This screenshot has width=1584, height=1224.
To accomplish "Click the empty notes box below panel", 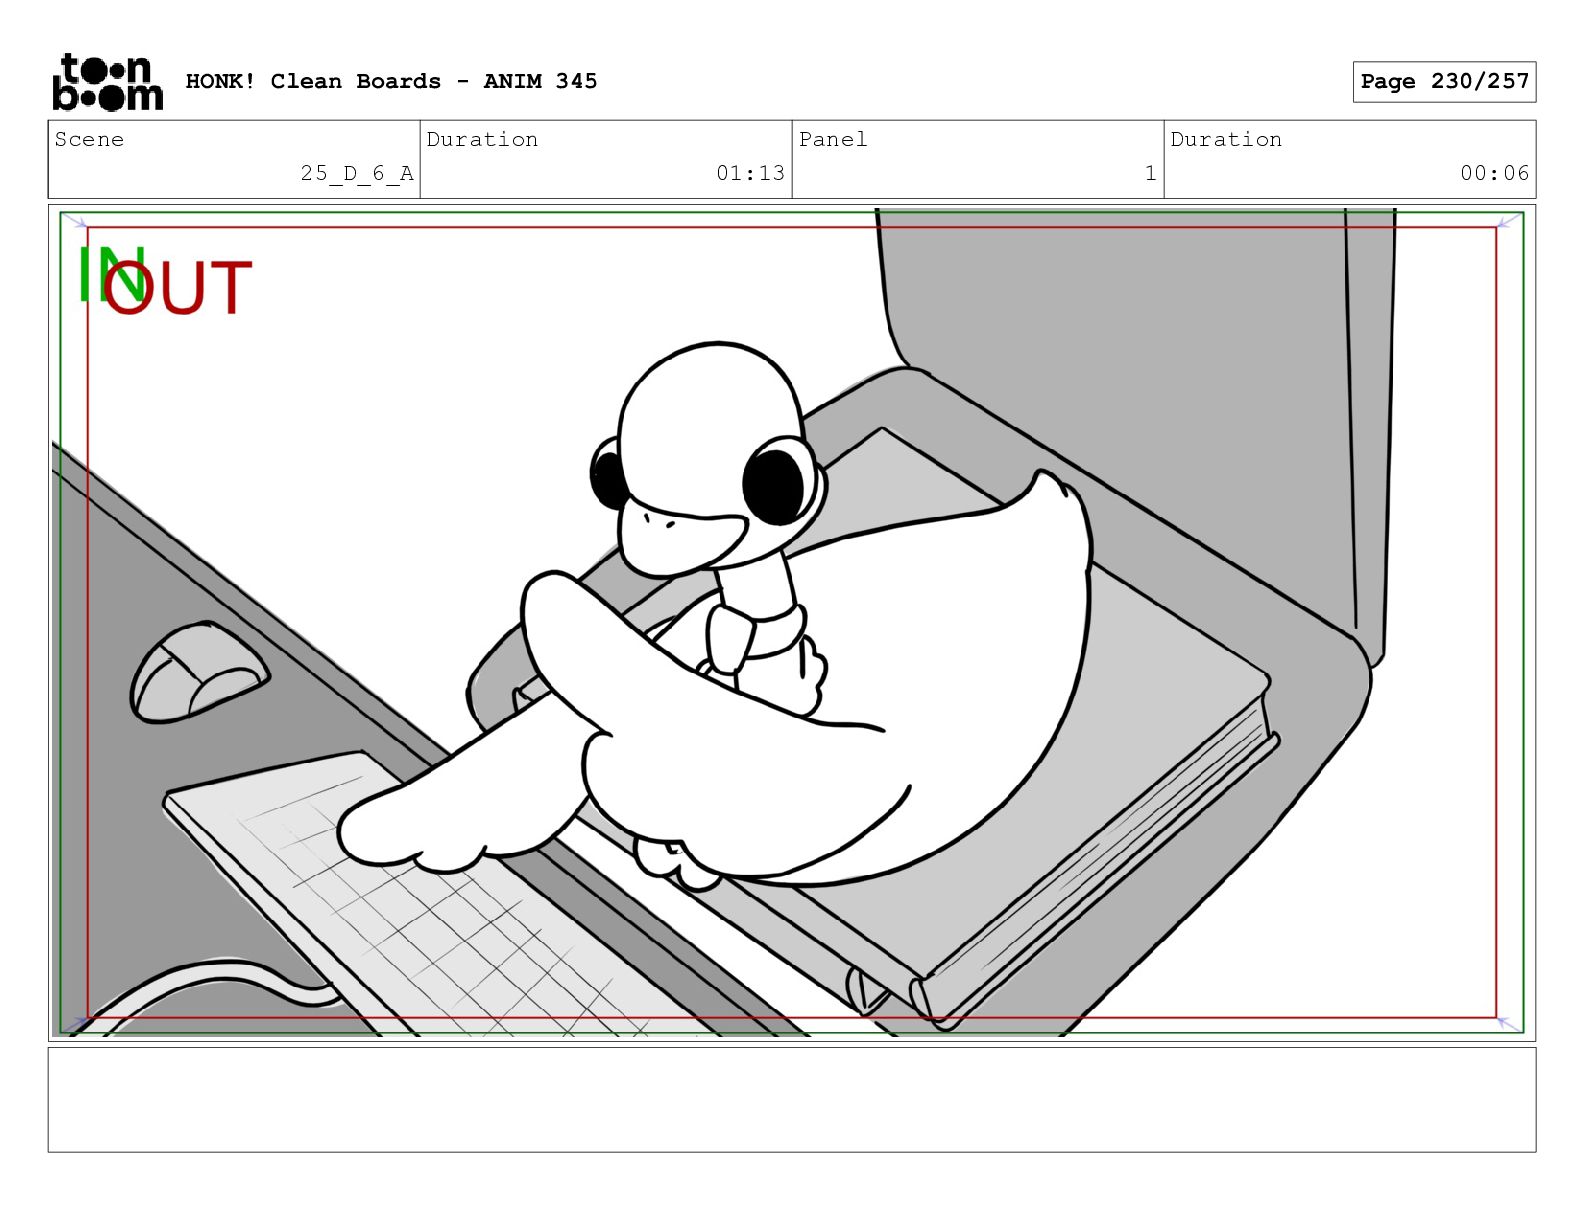I will coord(792,1100).
